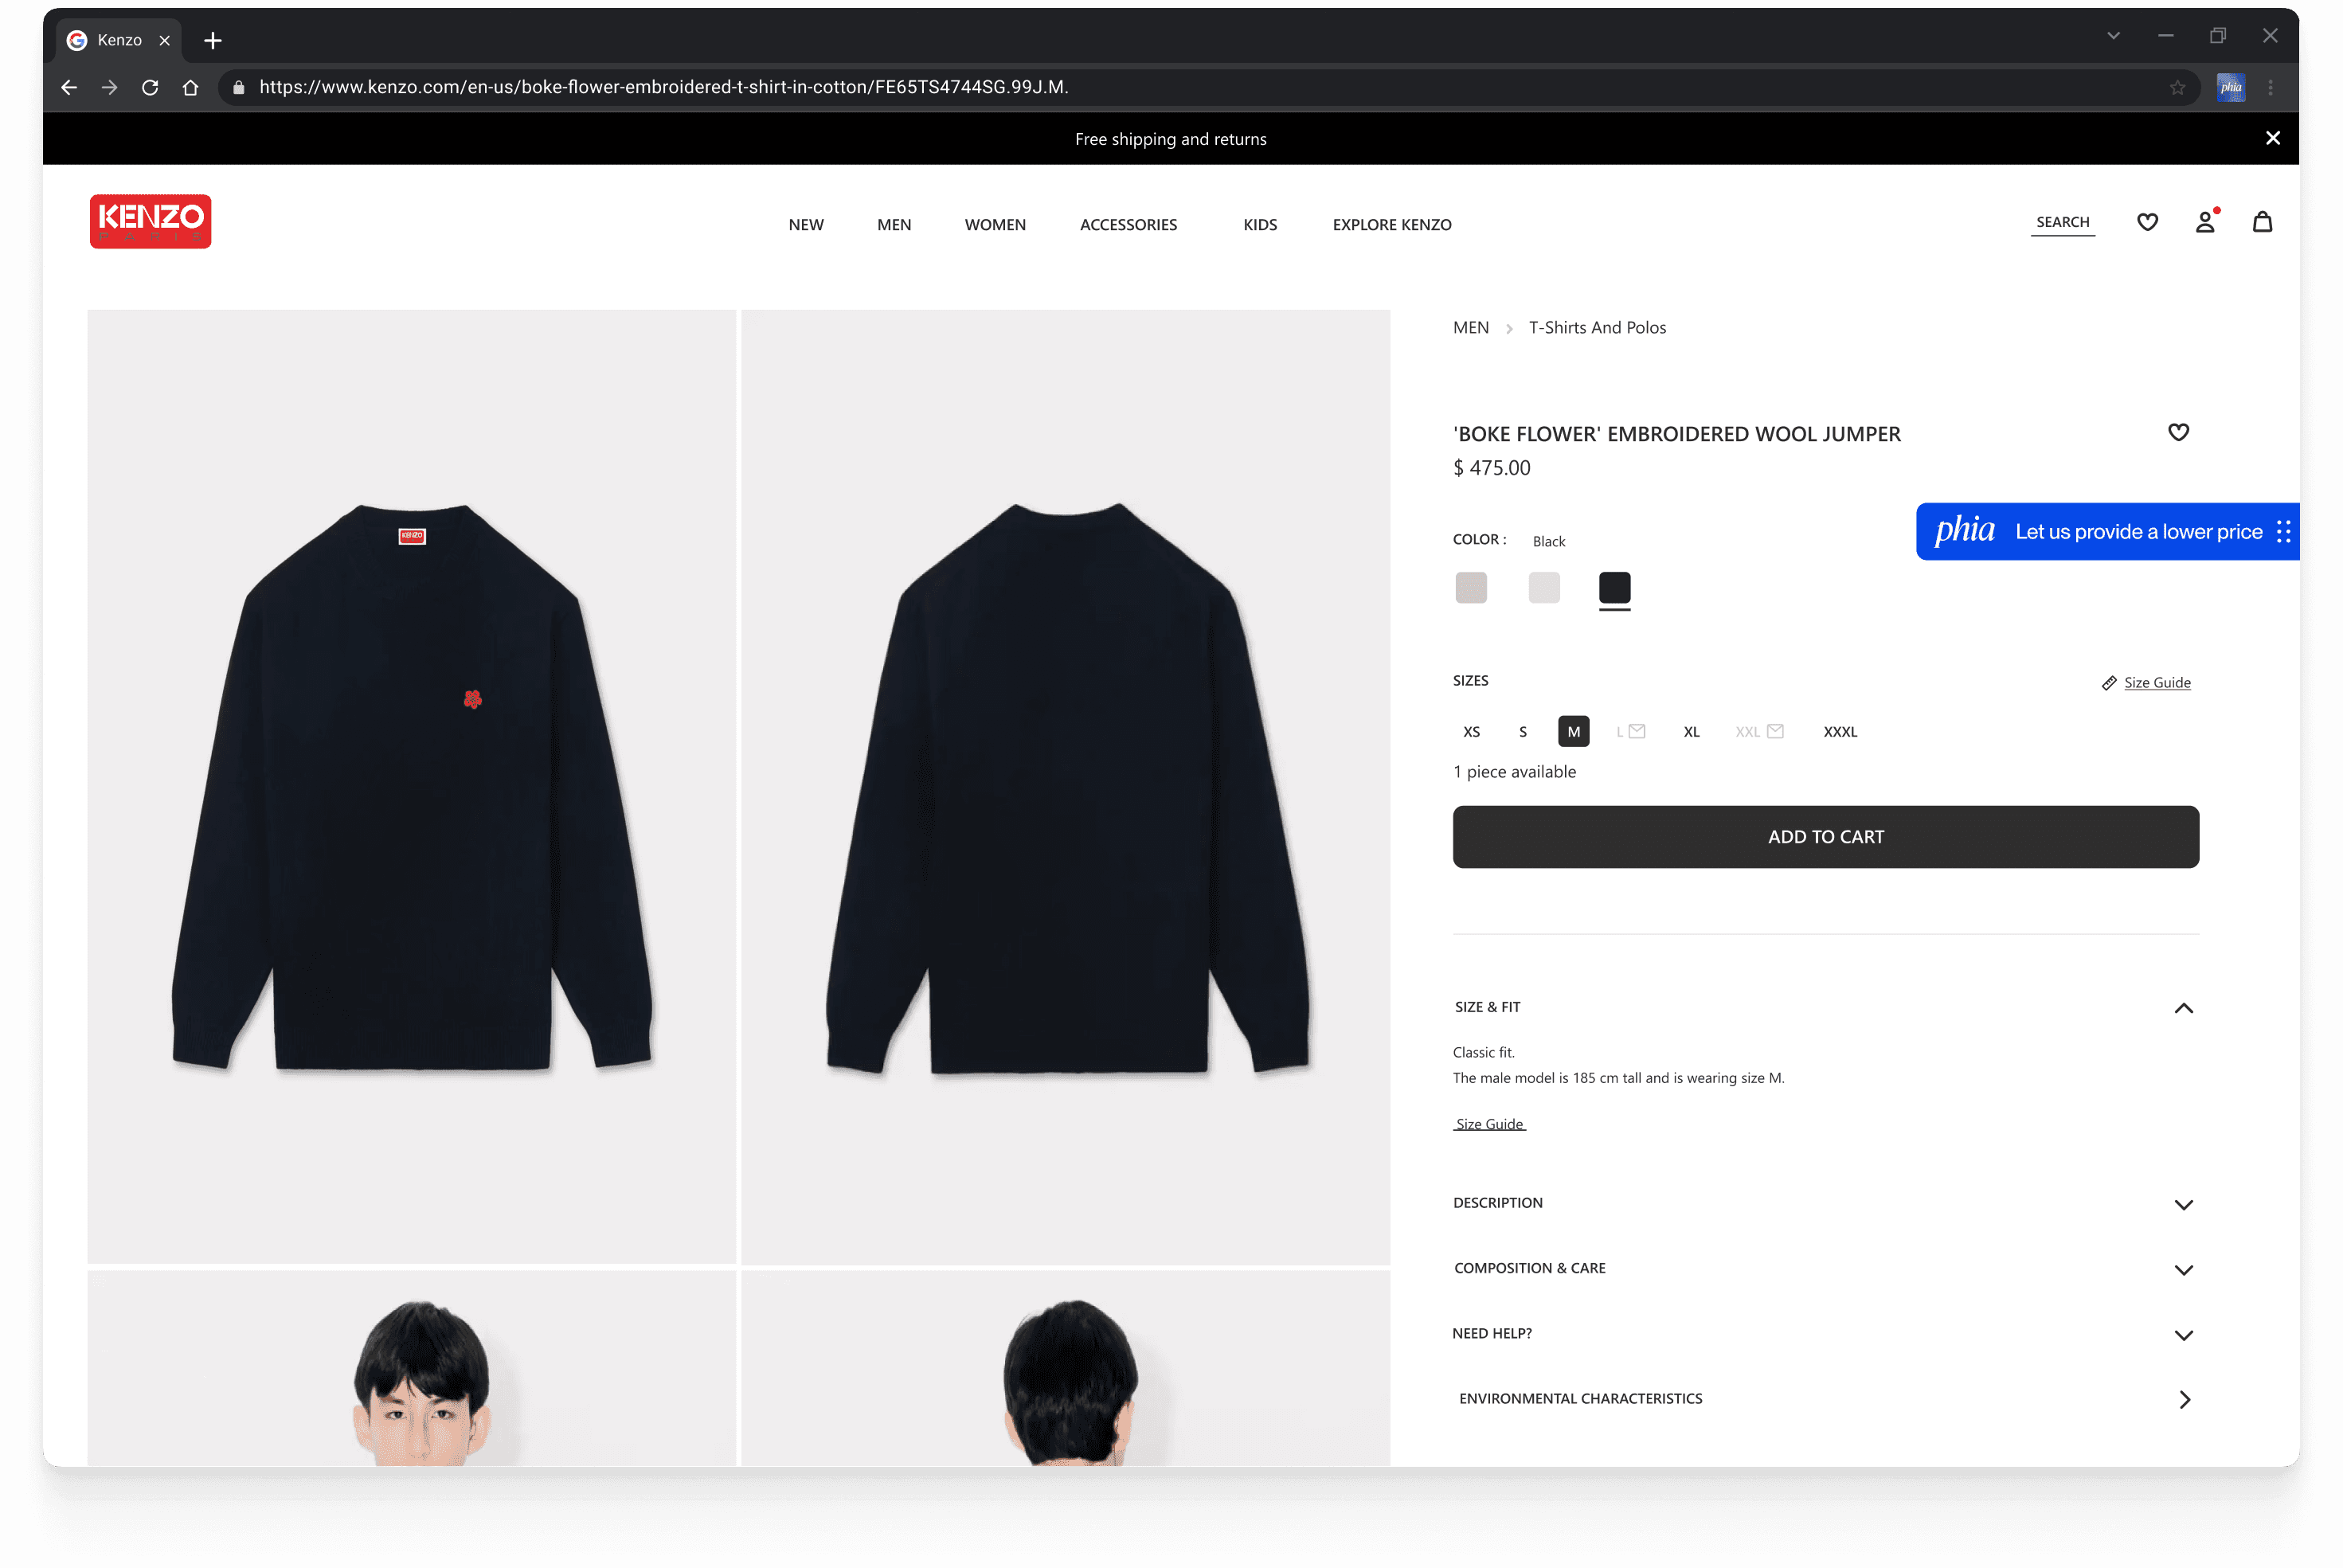The width and height of the screenshot is (2343, 1568).
Task: Add jumper to wishlist heart icon
Action: [2177, 432]
